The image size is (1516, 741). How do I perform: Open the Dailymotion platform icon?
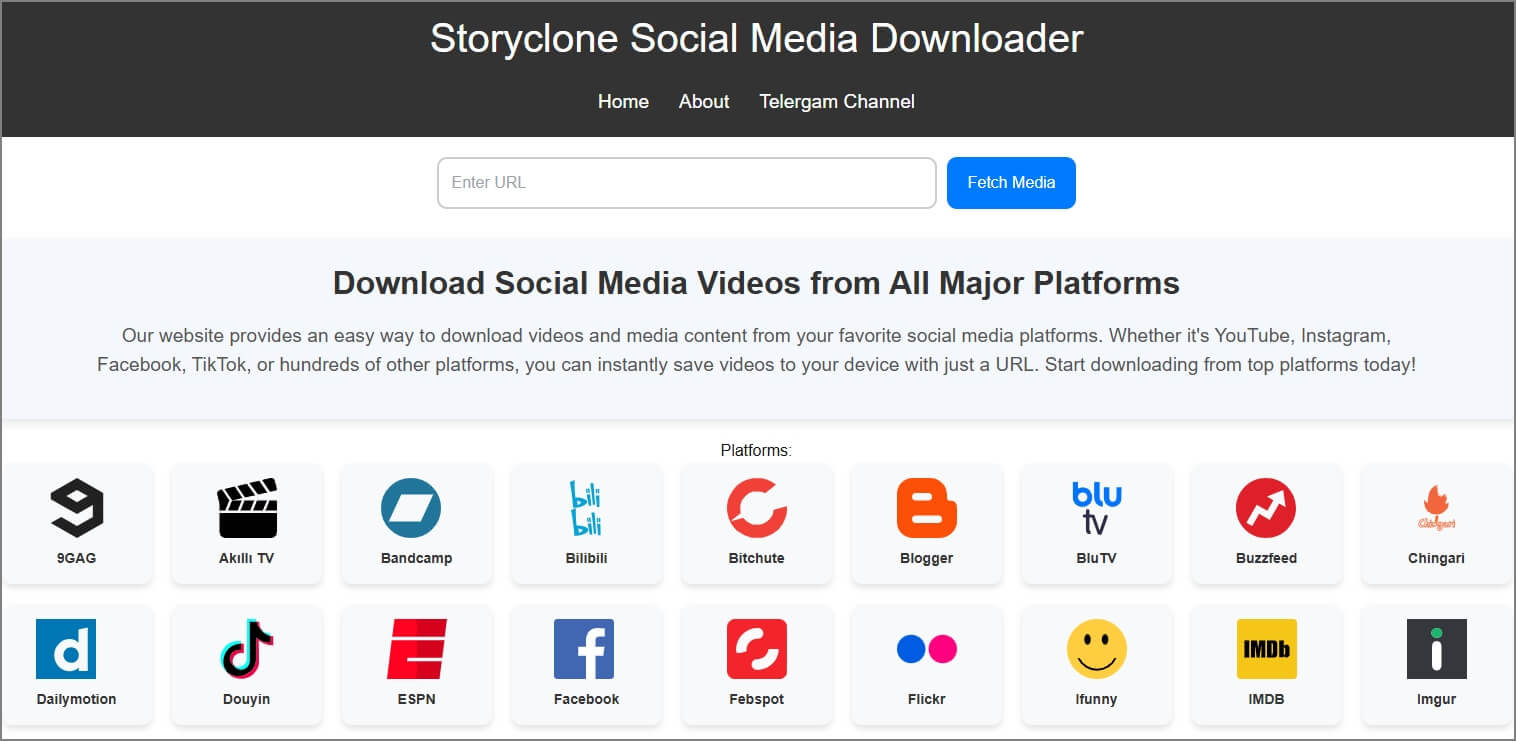click(x=66, y=649)
